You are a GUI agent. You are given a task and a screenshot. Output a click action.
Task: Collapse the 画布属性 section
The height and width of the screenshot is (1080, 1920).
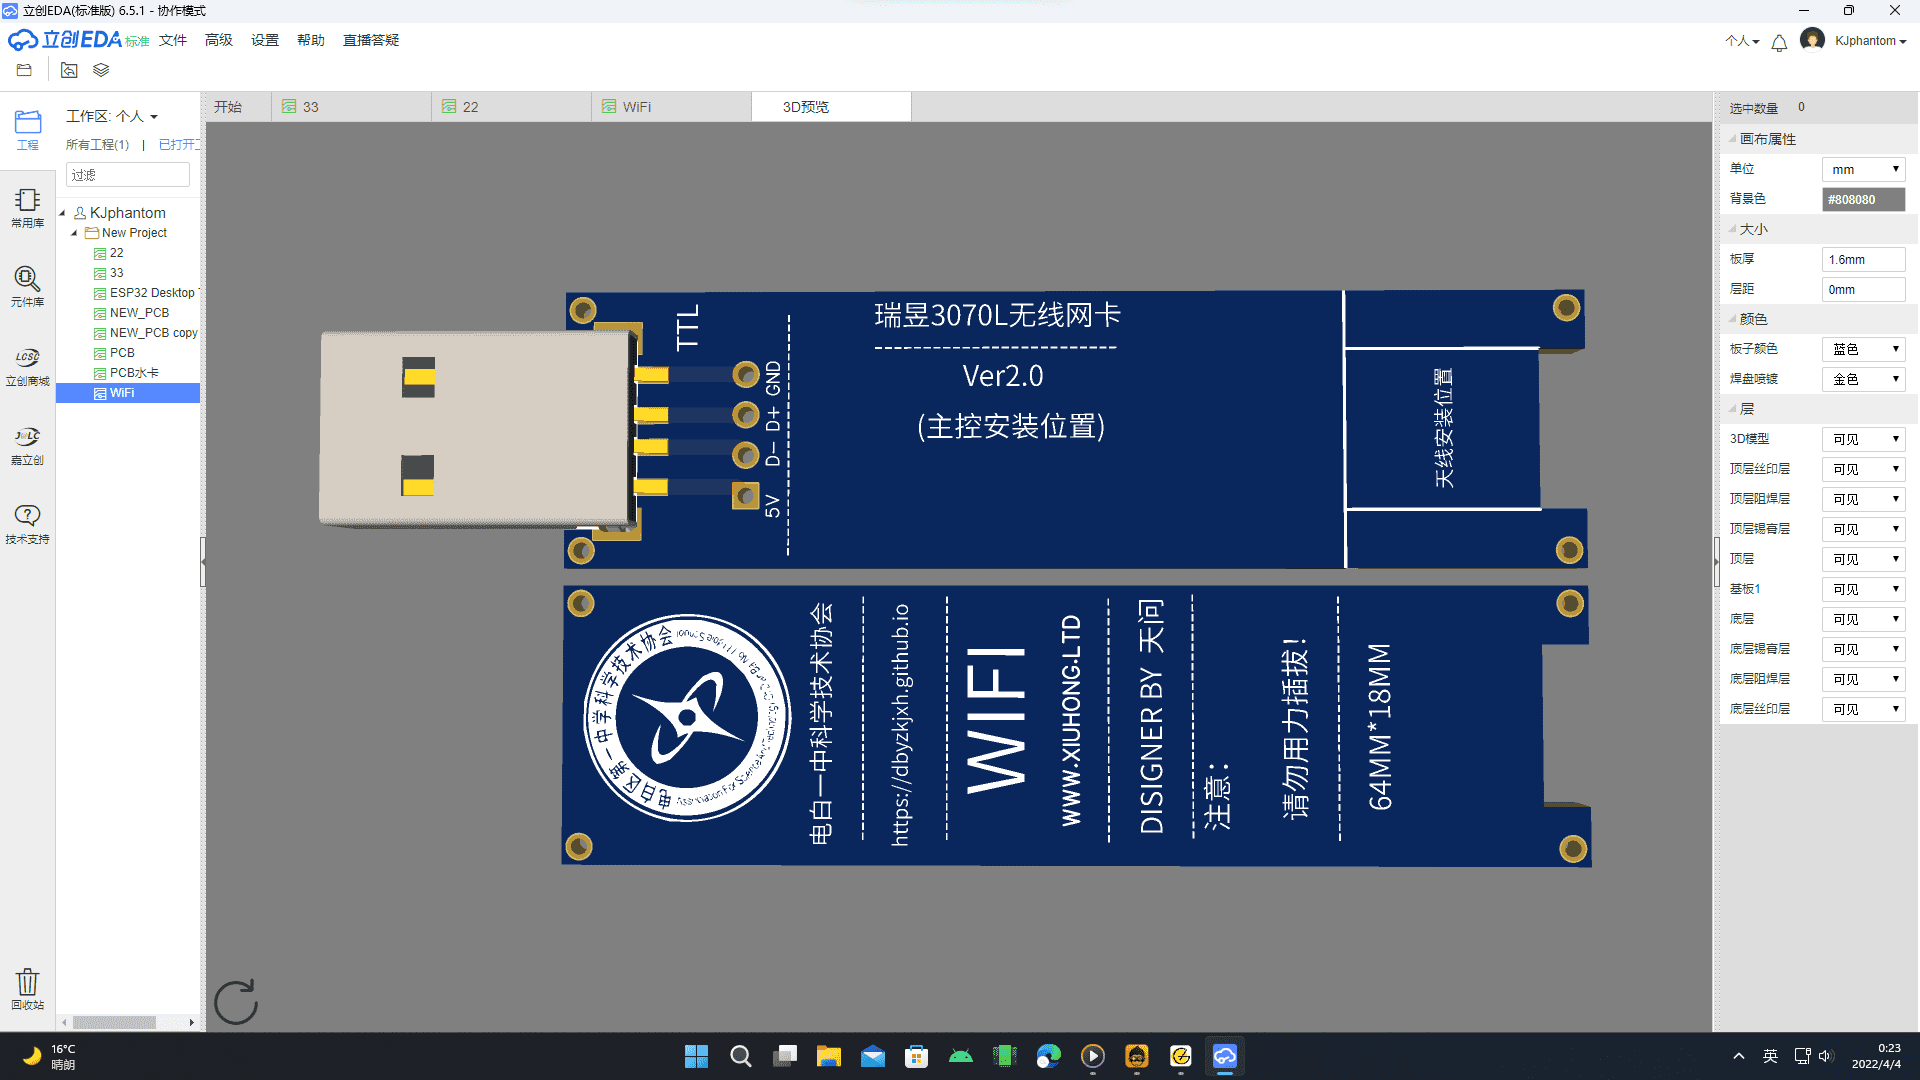tap(1733, 139)
